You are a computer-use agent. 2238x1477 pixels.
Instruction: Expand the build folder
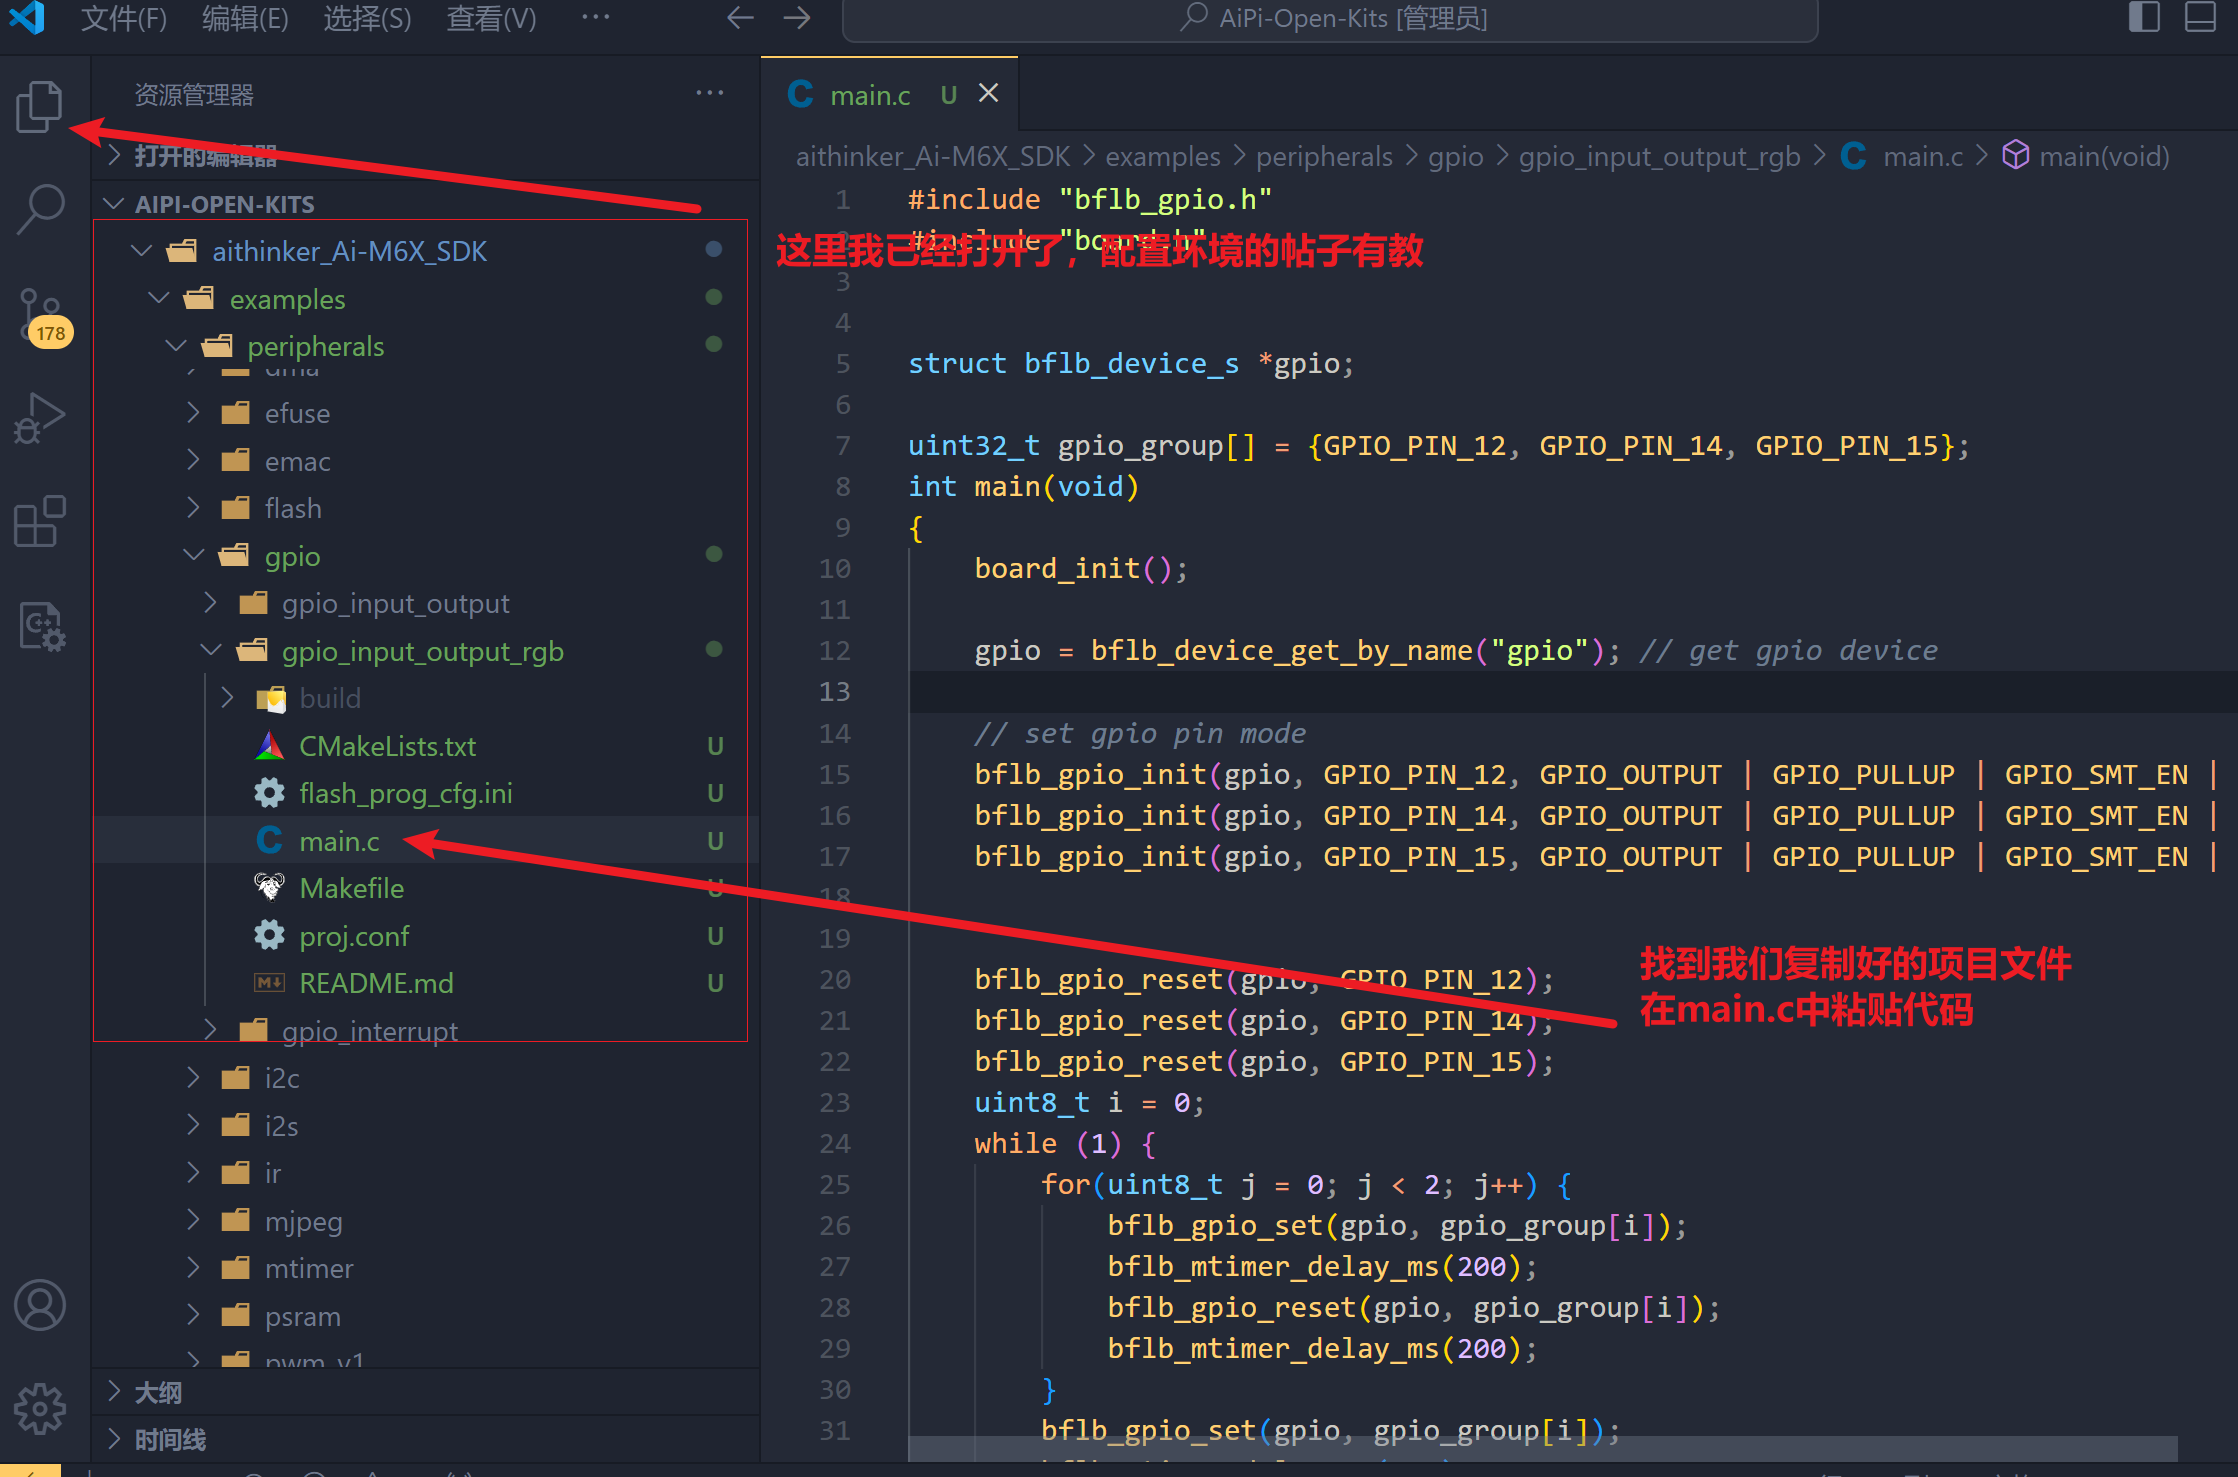point(426,698)
